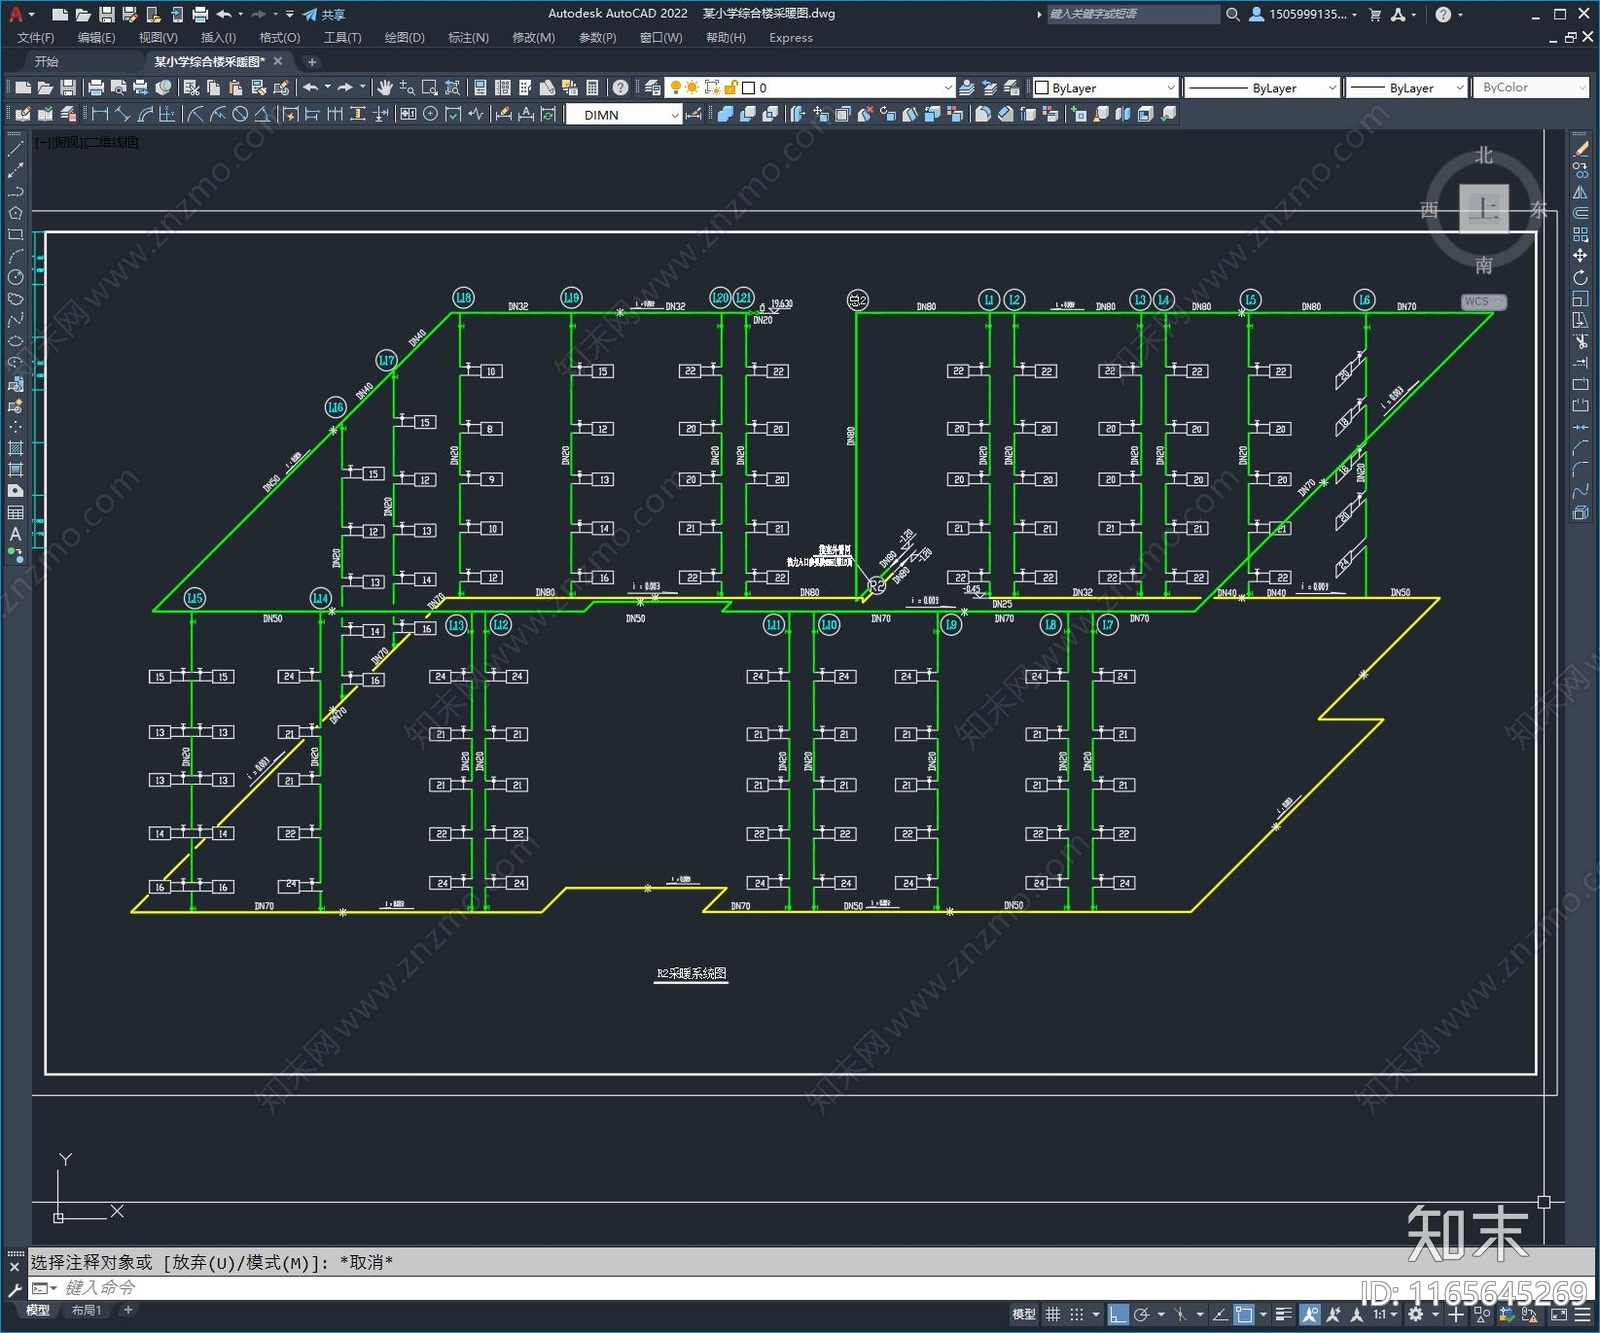Open the ByLayer linetype dropdown
The height and width of the screenshot is (1333, 1600).
[1262, 88]
